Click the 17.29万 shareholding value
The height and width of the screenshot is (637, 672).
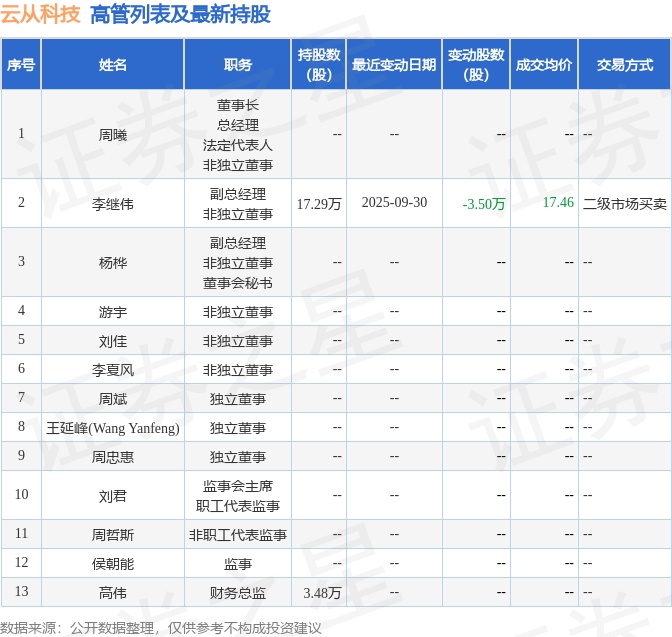click(x=319, y=204)
